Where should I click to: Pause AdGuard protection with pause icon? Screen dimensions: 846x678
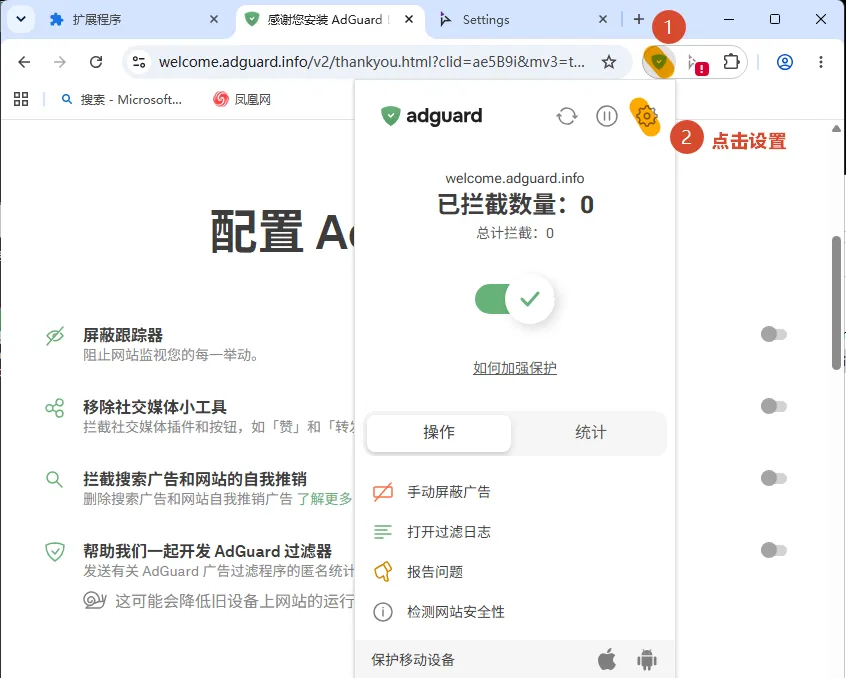pos(606,116)
